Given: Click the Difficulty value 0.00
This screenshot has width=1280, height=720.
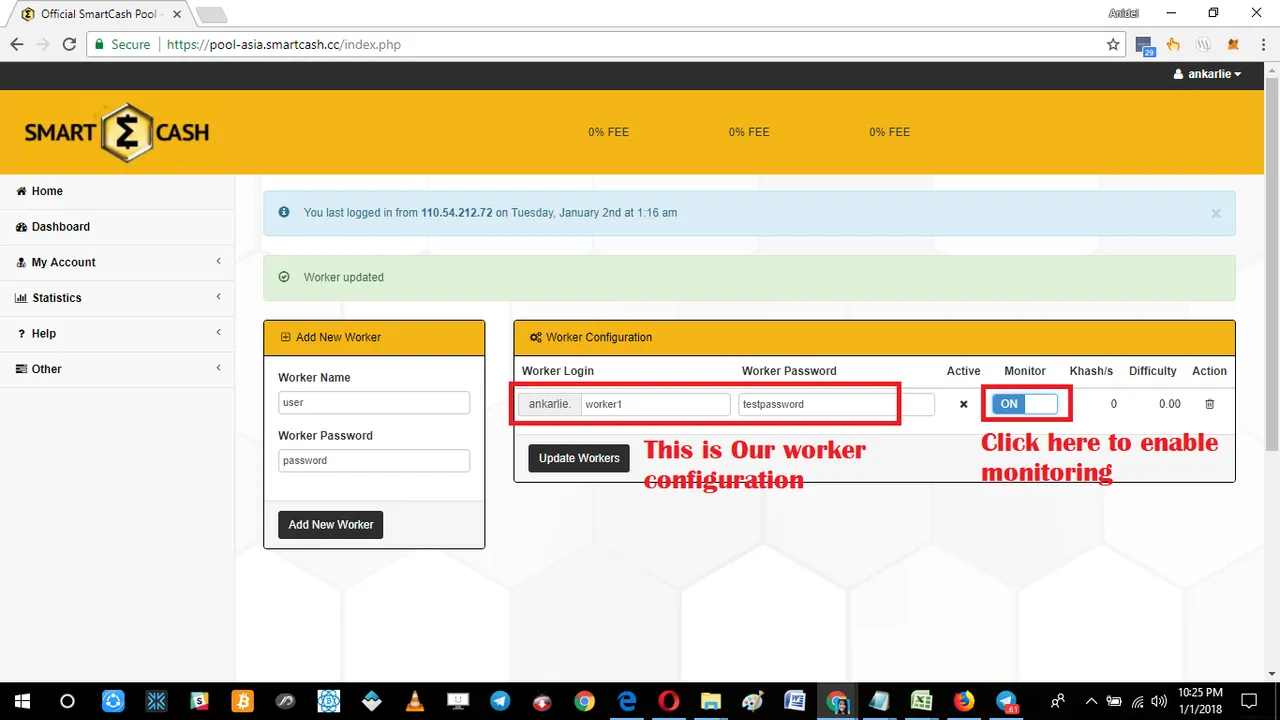Looking at the screenshot, I should coord(1169,404).
